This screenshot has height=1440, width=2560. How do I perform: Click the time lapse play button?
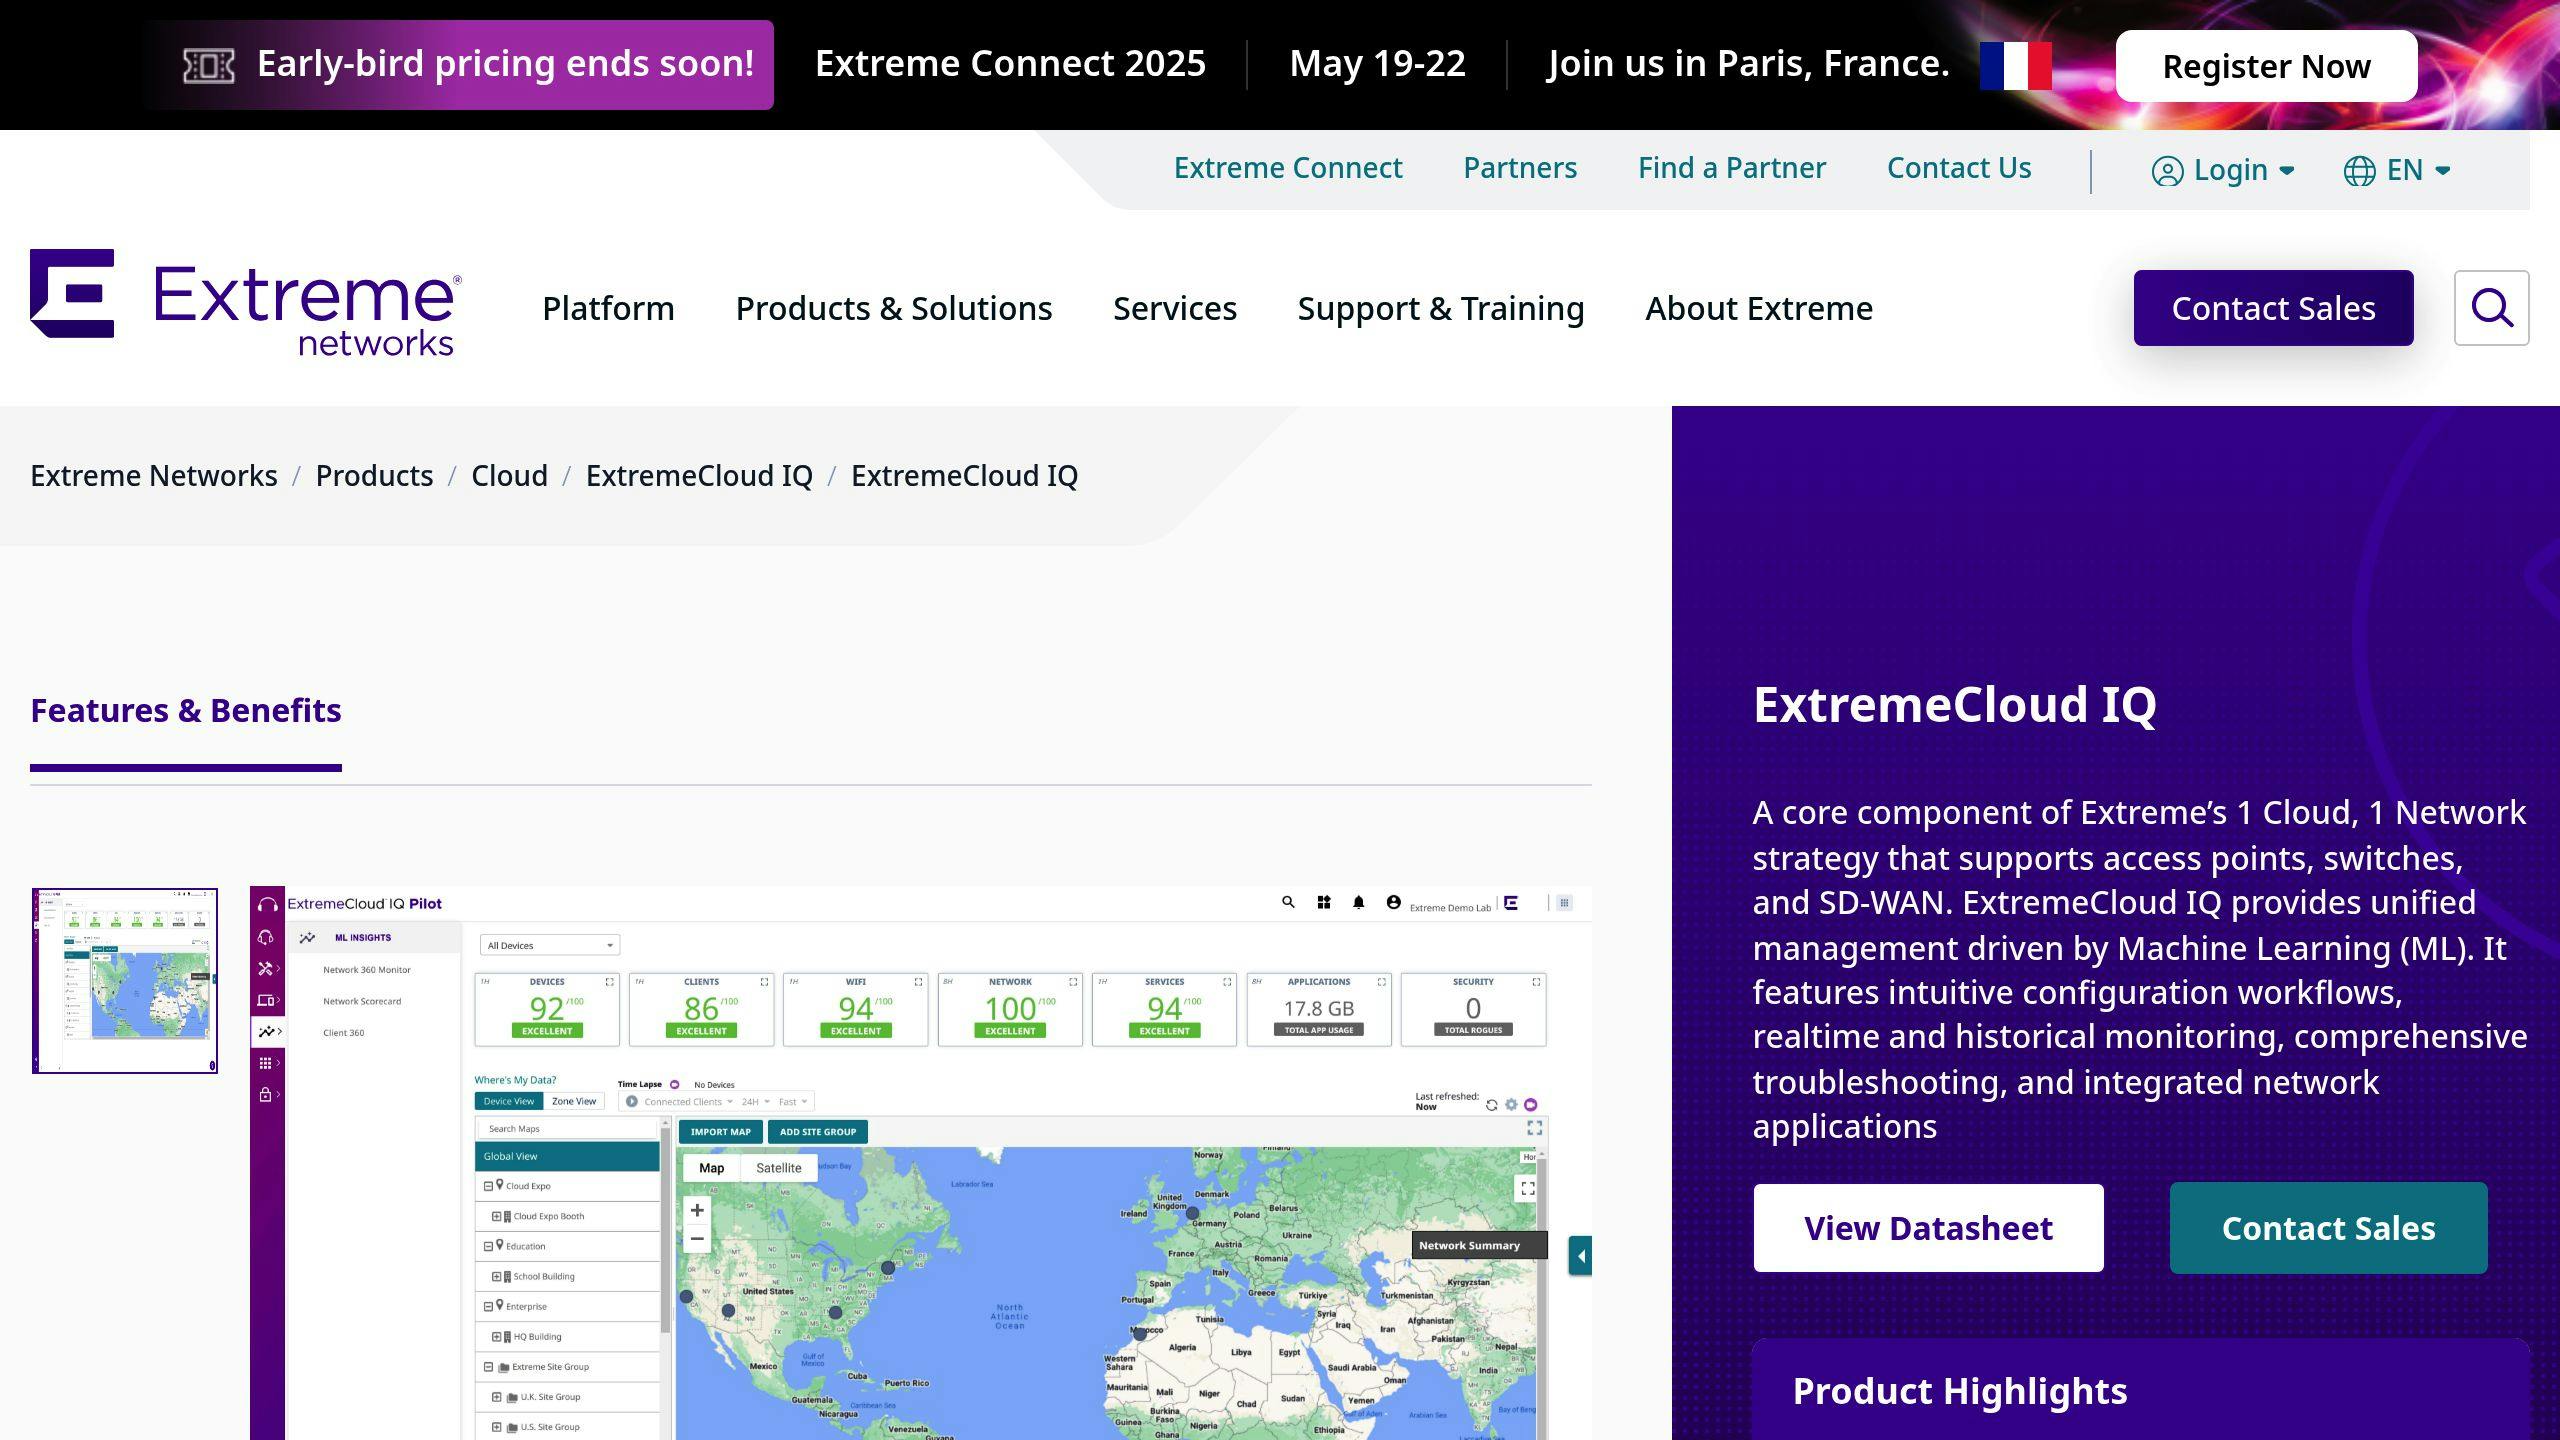click(x=632, y=1101)
